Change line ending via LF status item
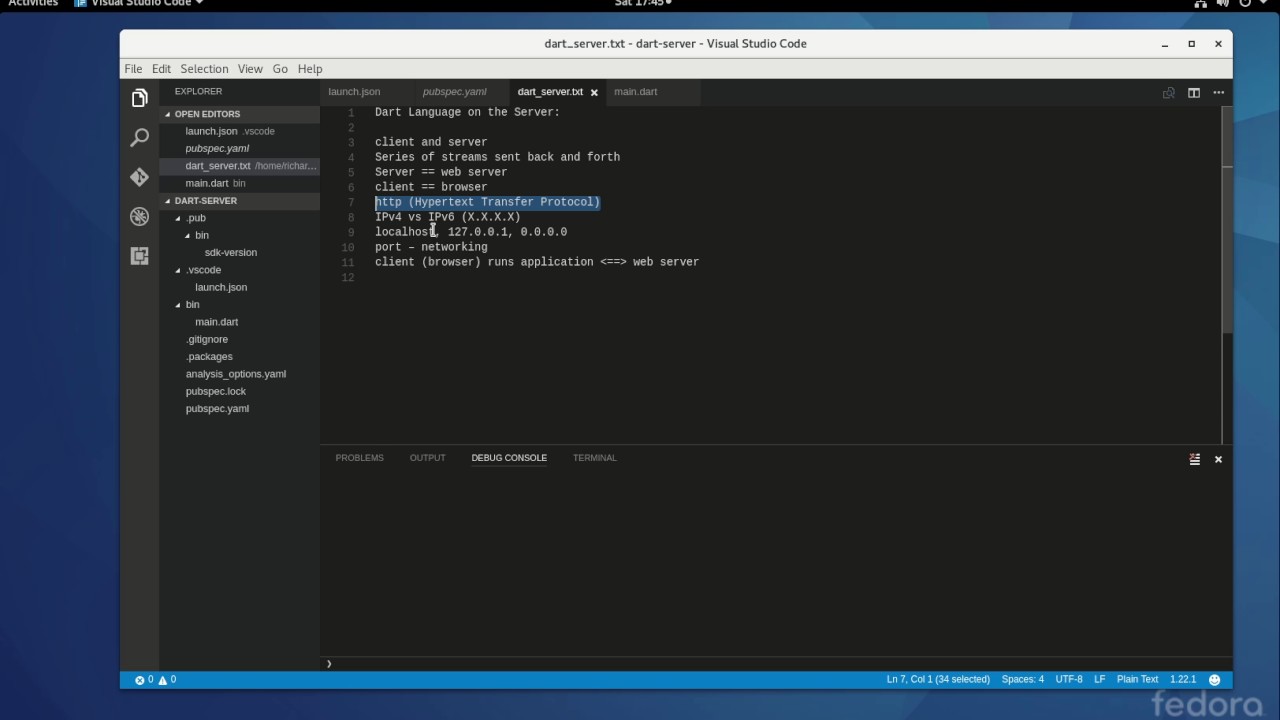Viewport: 1280px width, 720px height. [x=1099, y=679]
